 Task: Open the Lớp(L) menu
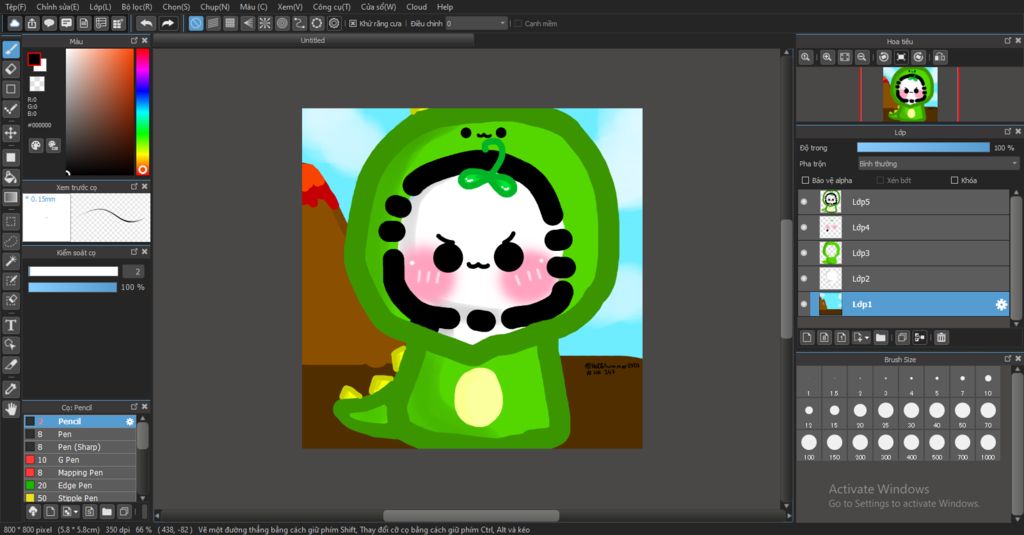tap(100, 7)
